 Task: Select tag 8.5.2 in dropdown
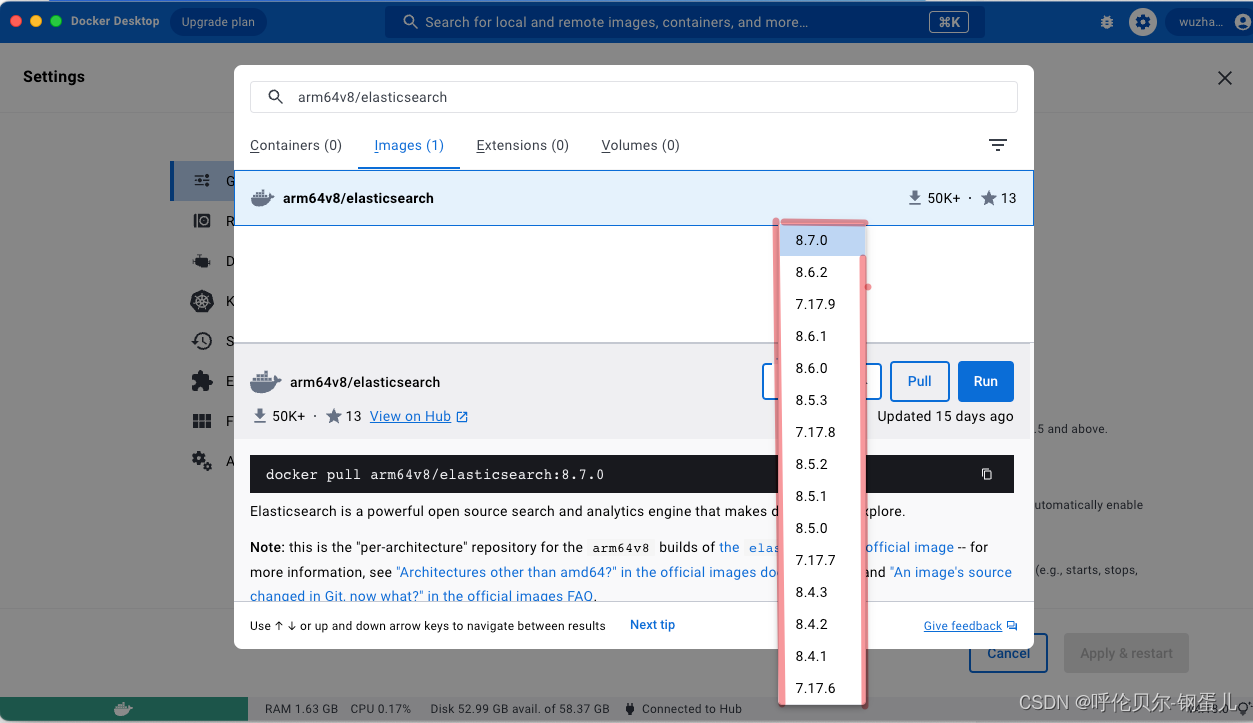point(822,464)
